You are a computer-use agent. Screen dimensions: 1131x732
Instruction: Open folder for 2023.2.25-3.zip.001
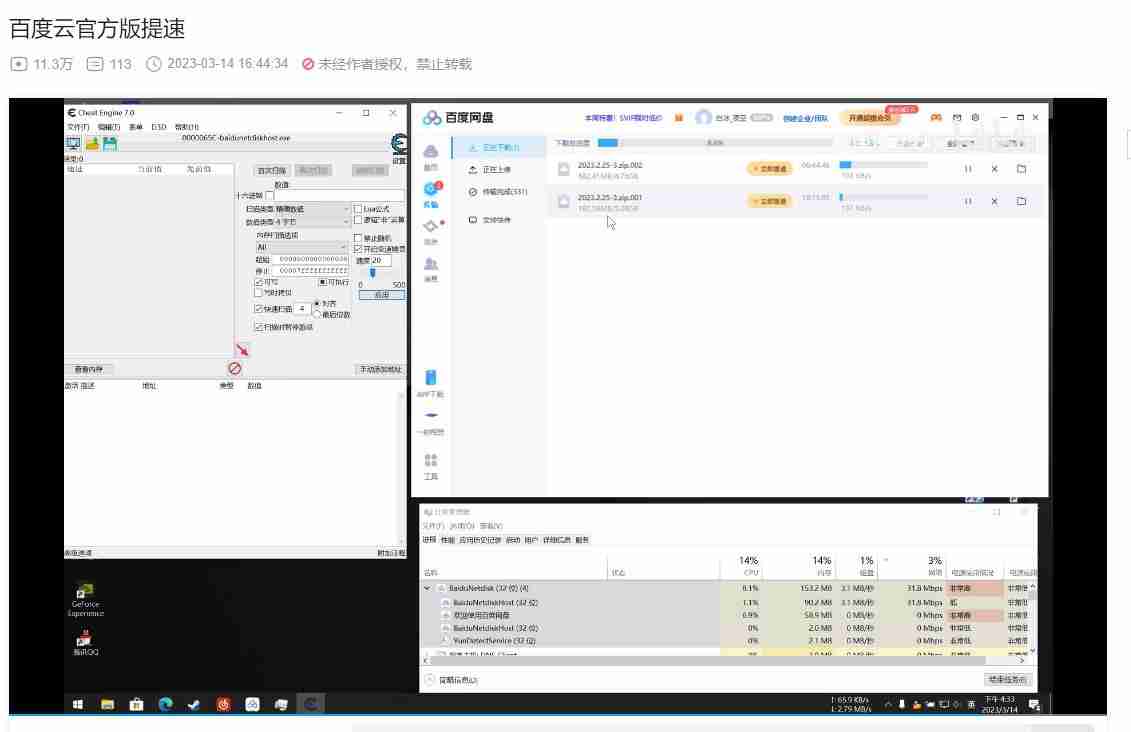[1021, 201]
